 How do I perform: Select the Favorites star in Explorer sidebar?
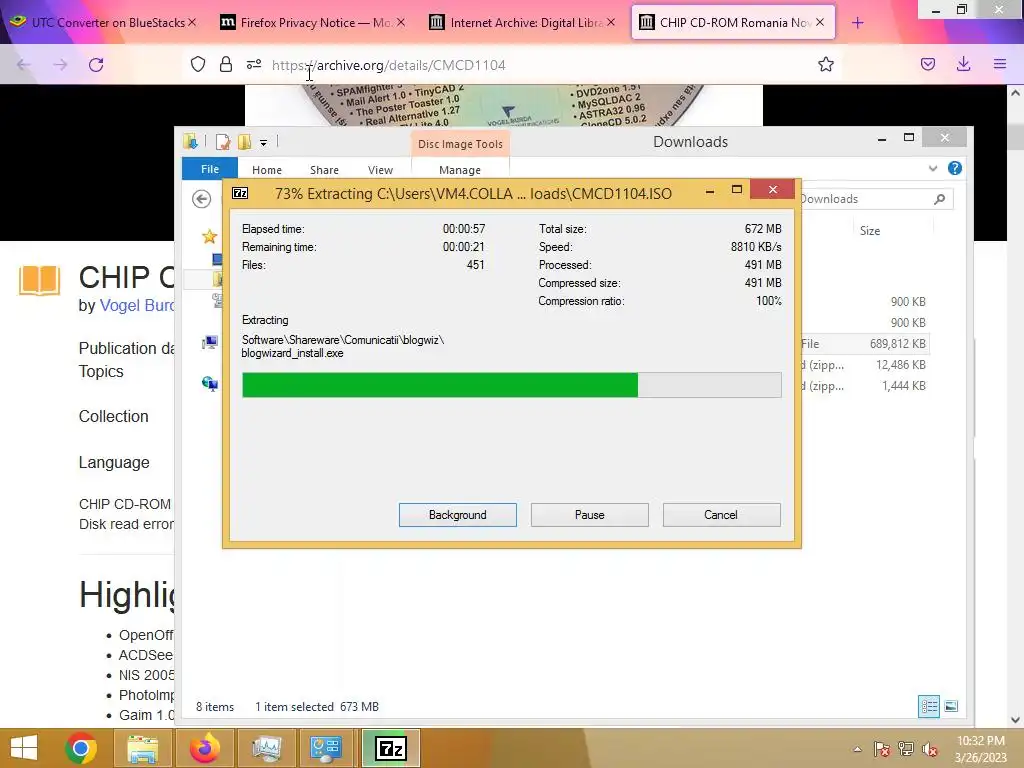point(209,236)
